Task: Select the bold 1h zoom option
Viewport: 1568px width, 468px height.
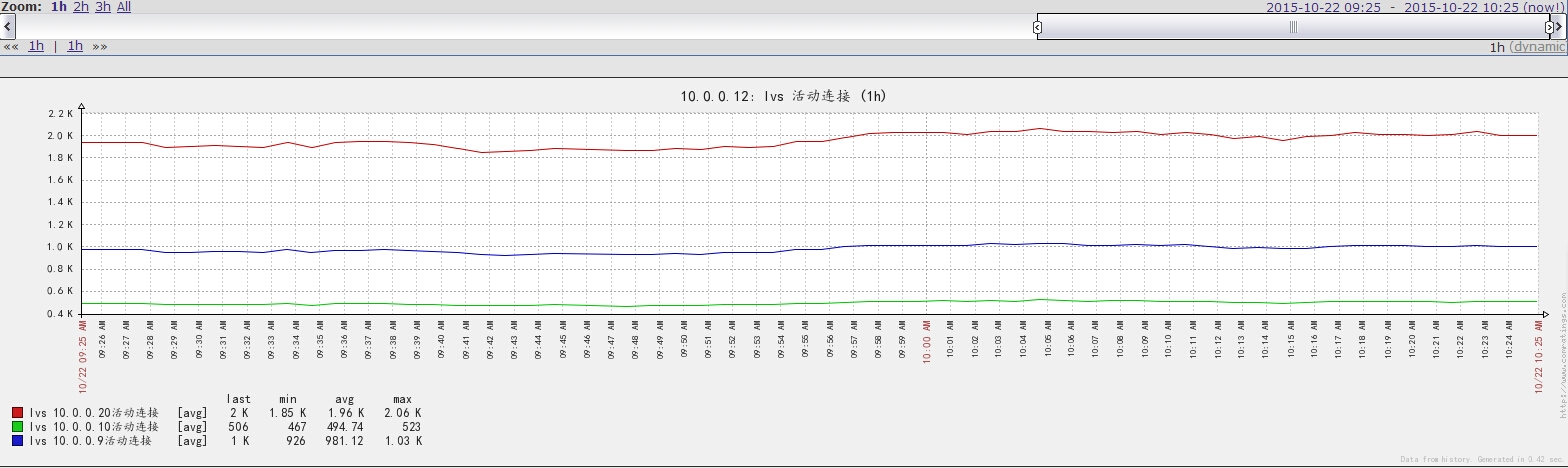Action: point(59,7)
